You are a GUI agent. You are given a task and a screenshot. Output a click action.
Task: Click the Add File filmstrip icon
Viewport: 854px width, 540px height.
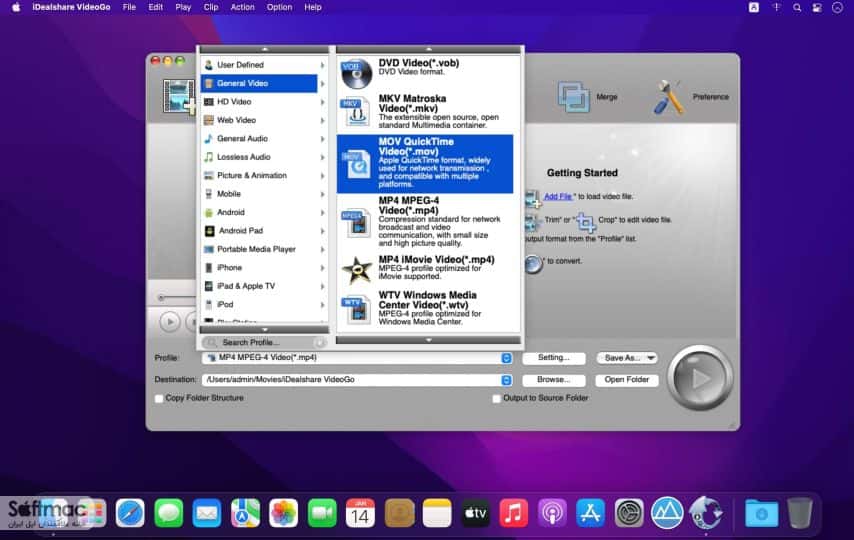coord(179,96)
